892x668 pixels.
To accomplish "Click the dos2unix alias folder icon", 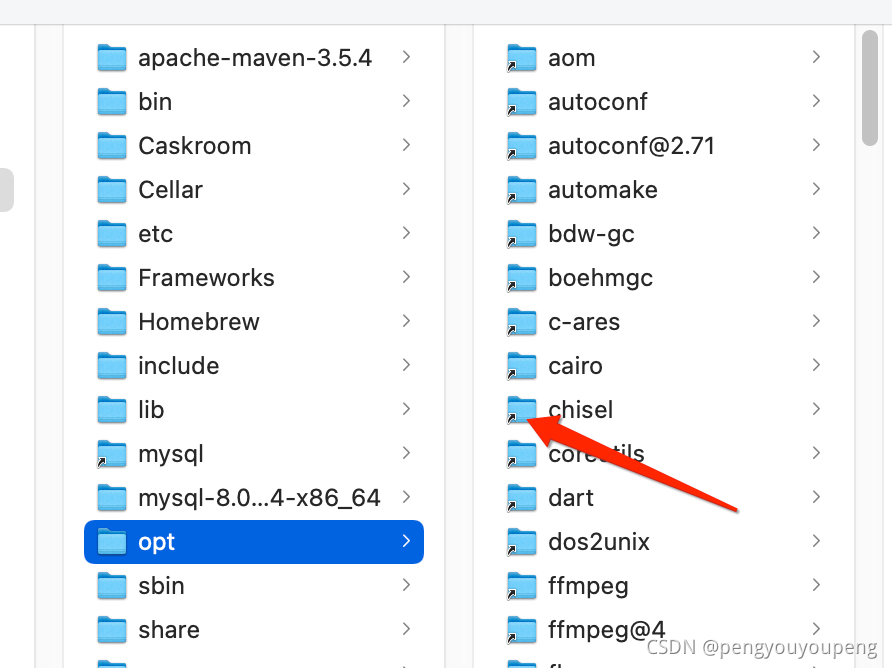I will 522,542.
